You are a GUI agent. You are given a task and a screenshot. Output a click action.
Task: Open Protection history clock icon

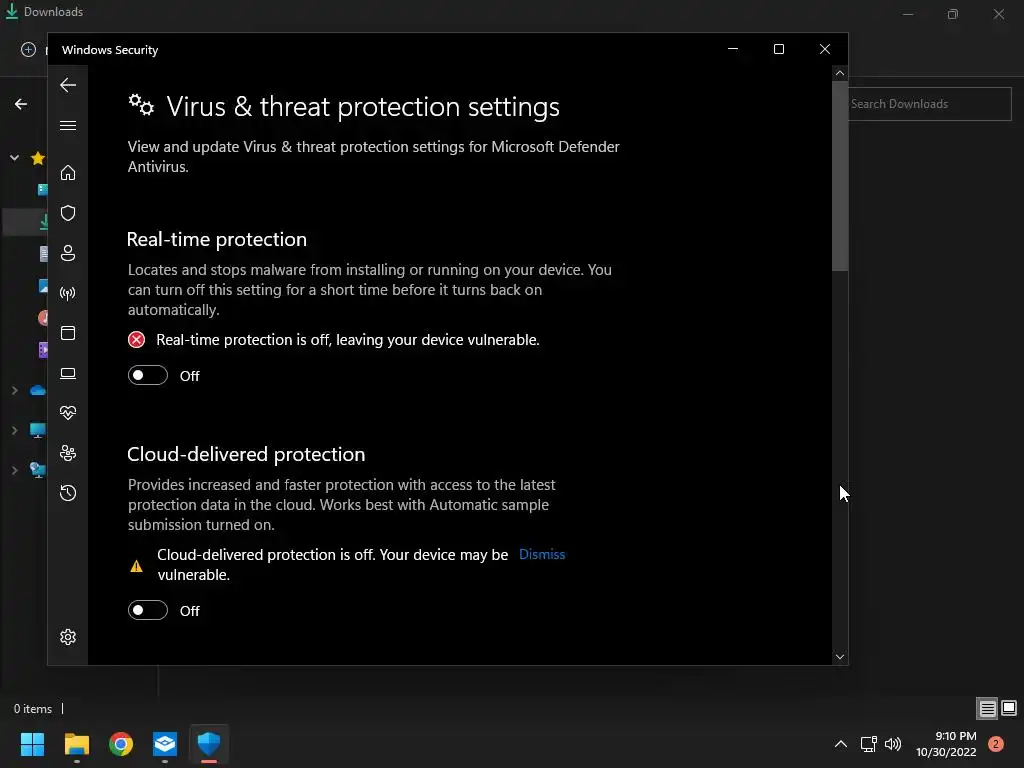click(68, 492)
